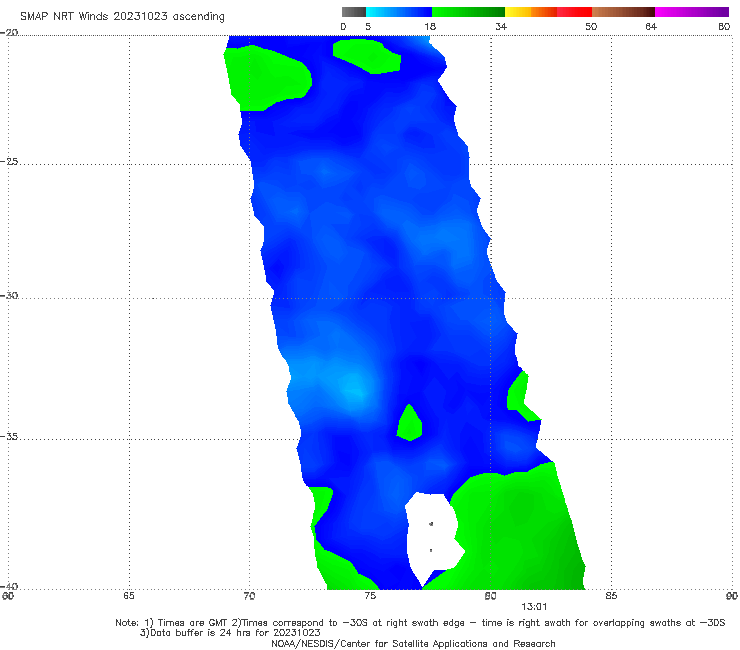
Task: Click the credit "NOAA/NESDIS/Center for Satellite Applications and Research"
Action: coord(413,643)
